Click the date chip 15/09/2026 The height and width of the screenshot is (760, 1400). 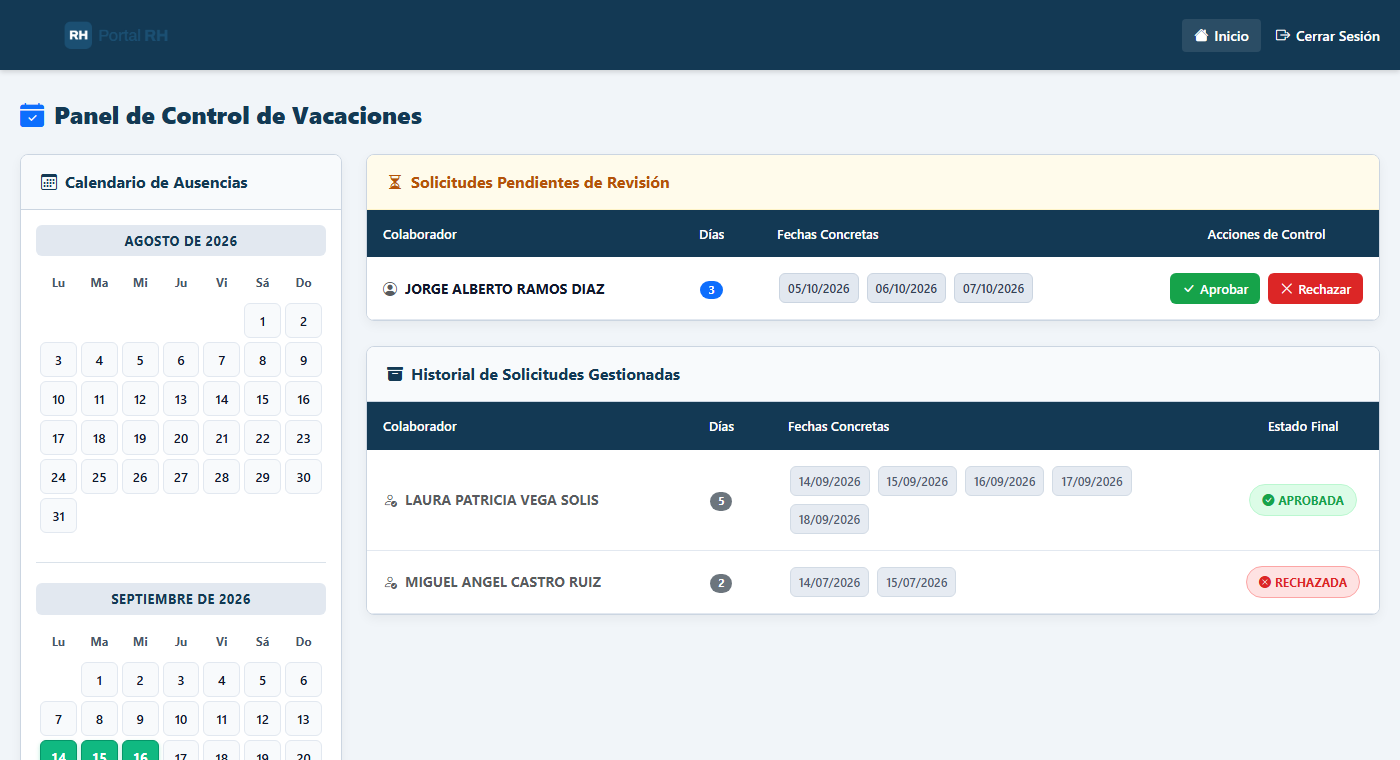click(917, 481)
